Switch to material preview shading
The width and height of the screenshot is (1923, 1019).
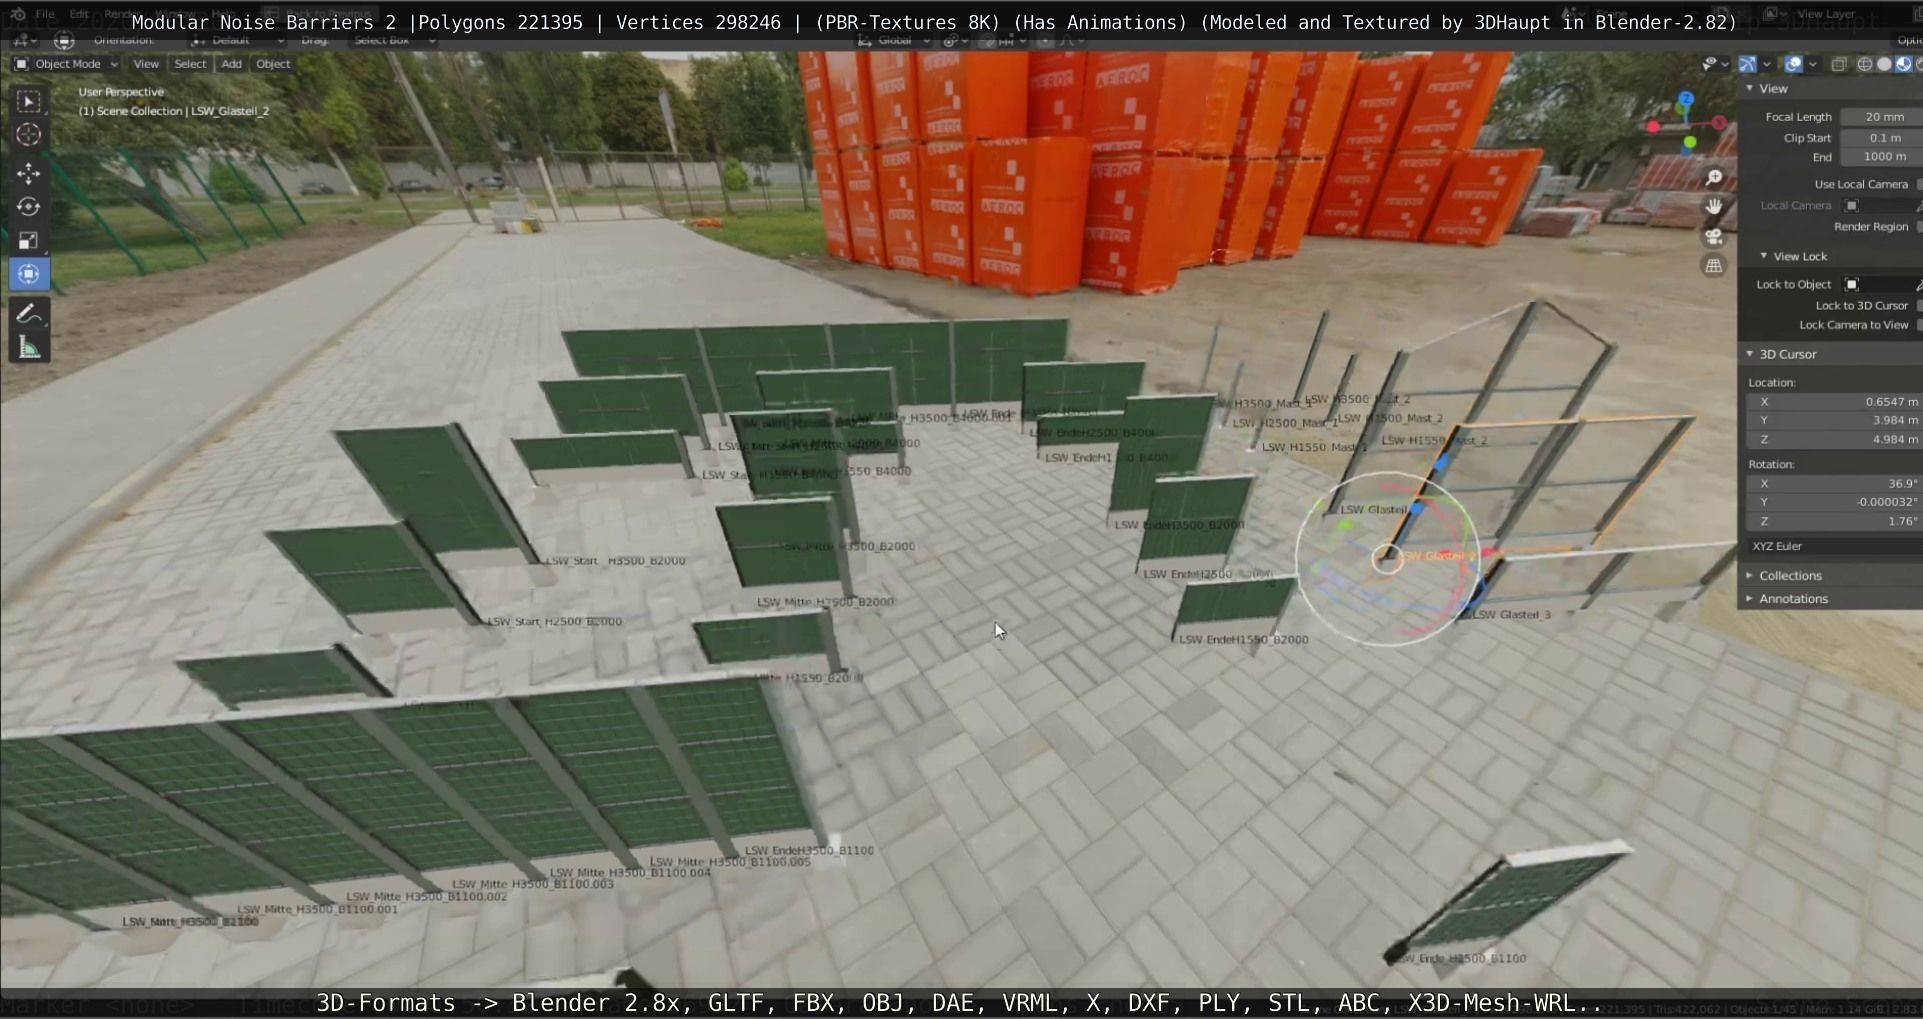coord(1903,64)
